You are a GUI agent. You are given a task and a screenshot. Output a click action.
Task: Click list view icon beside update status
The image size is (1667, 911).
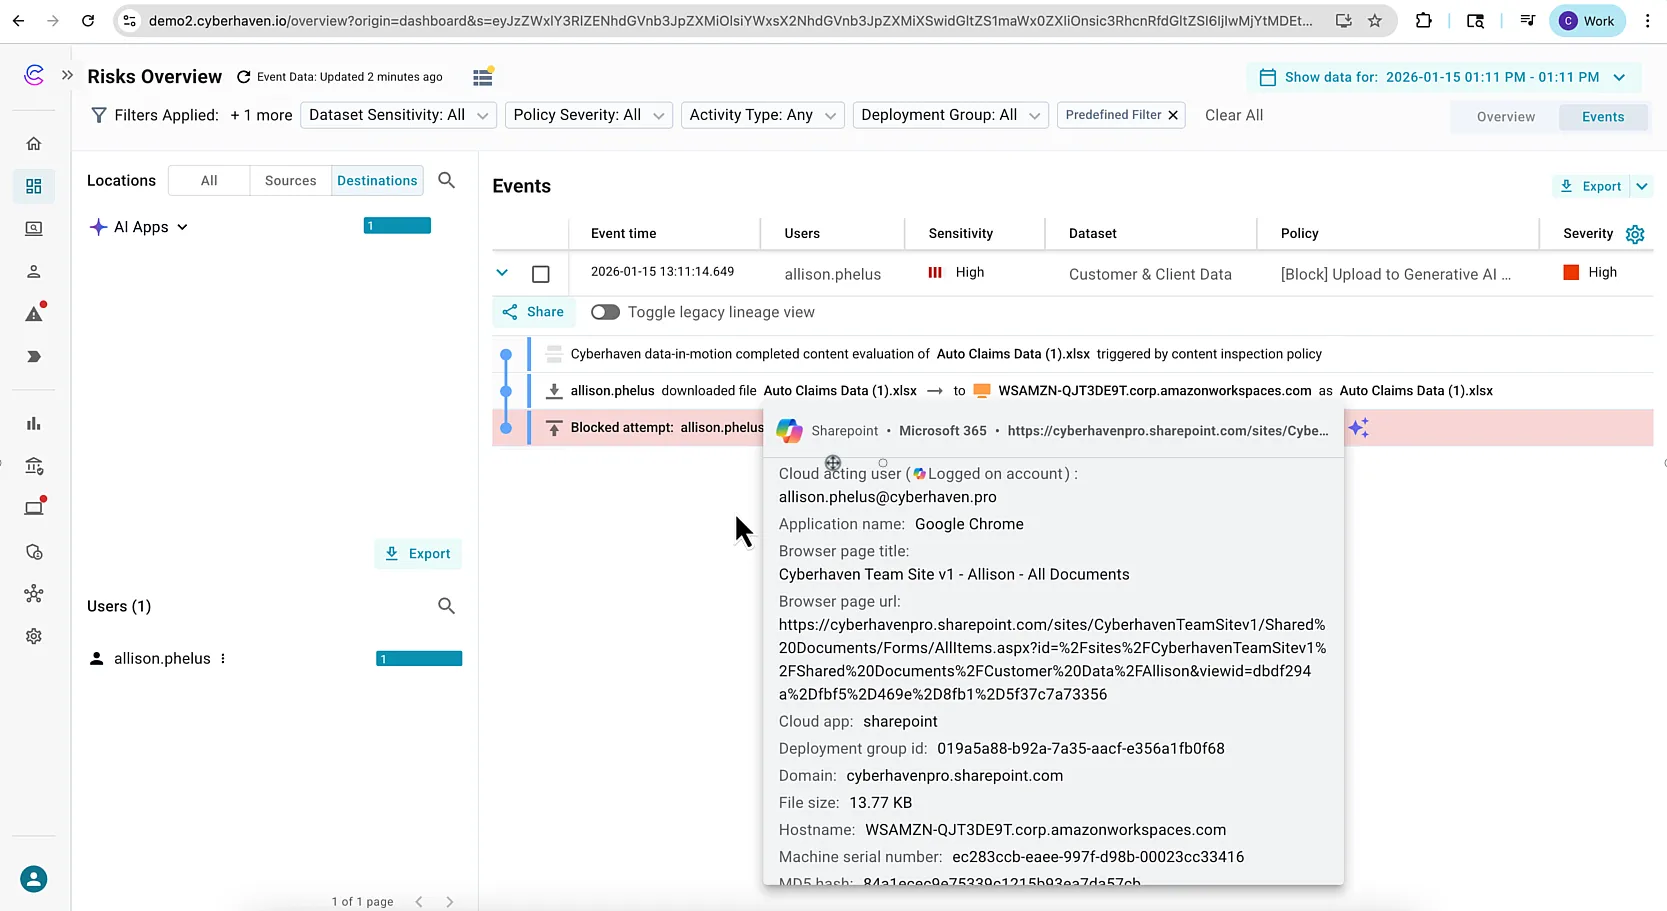pos(483,77)
